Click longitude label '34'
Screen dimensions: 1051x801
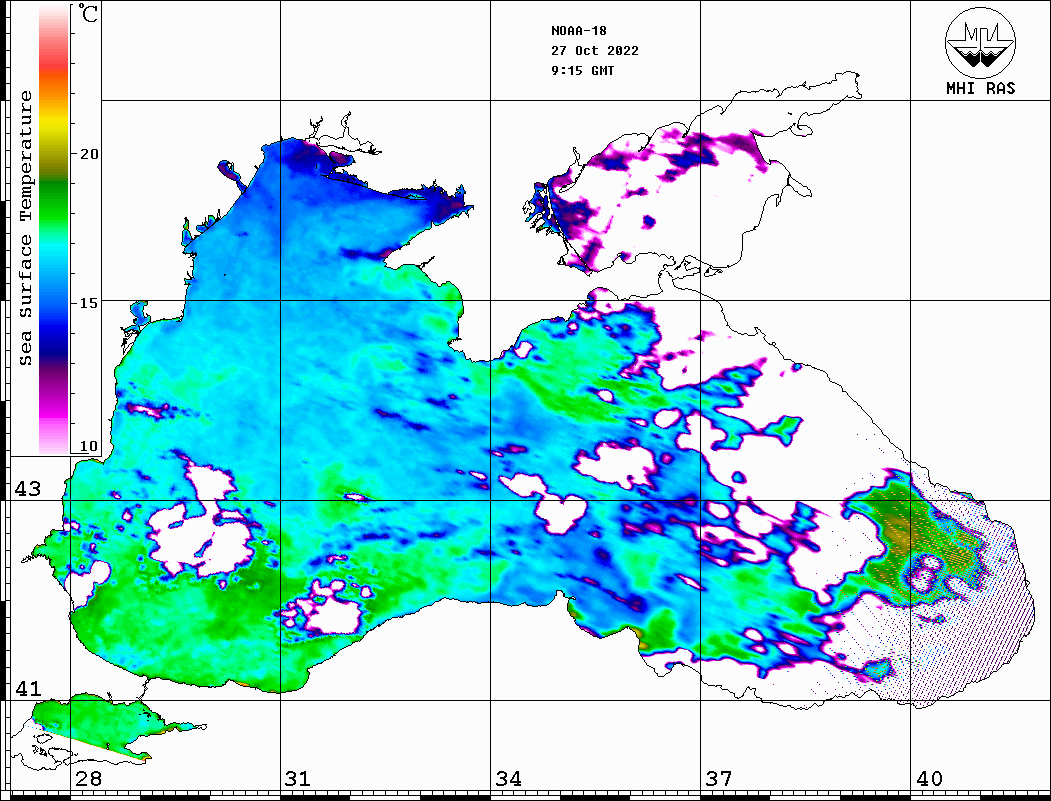tap(508, 778)
